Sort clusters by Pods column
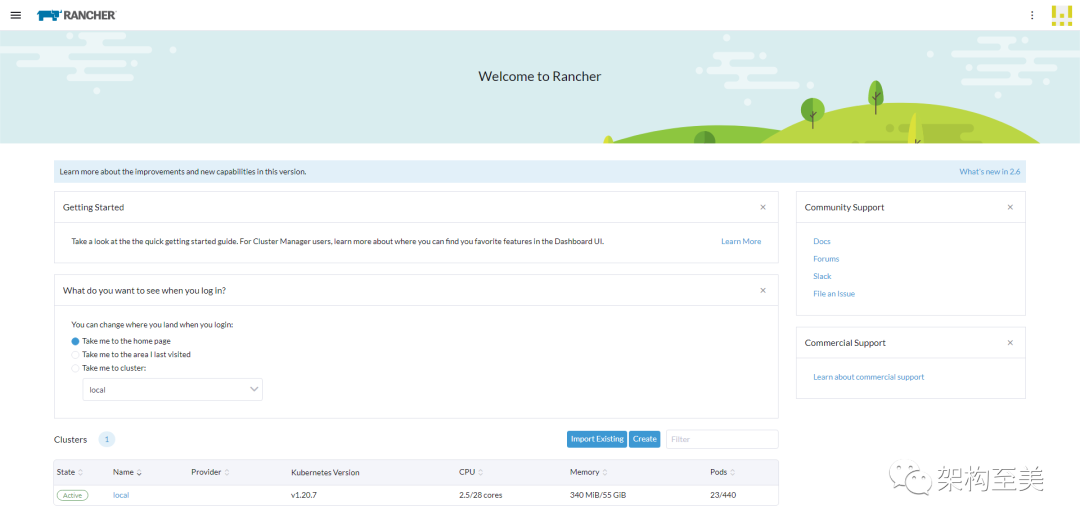1080x527 pixels. click(x=723, y=473)
